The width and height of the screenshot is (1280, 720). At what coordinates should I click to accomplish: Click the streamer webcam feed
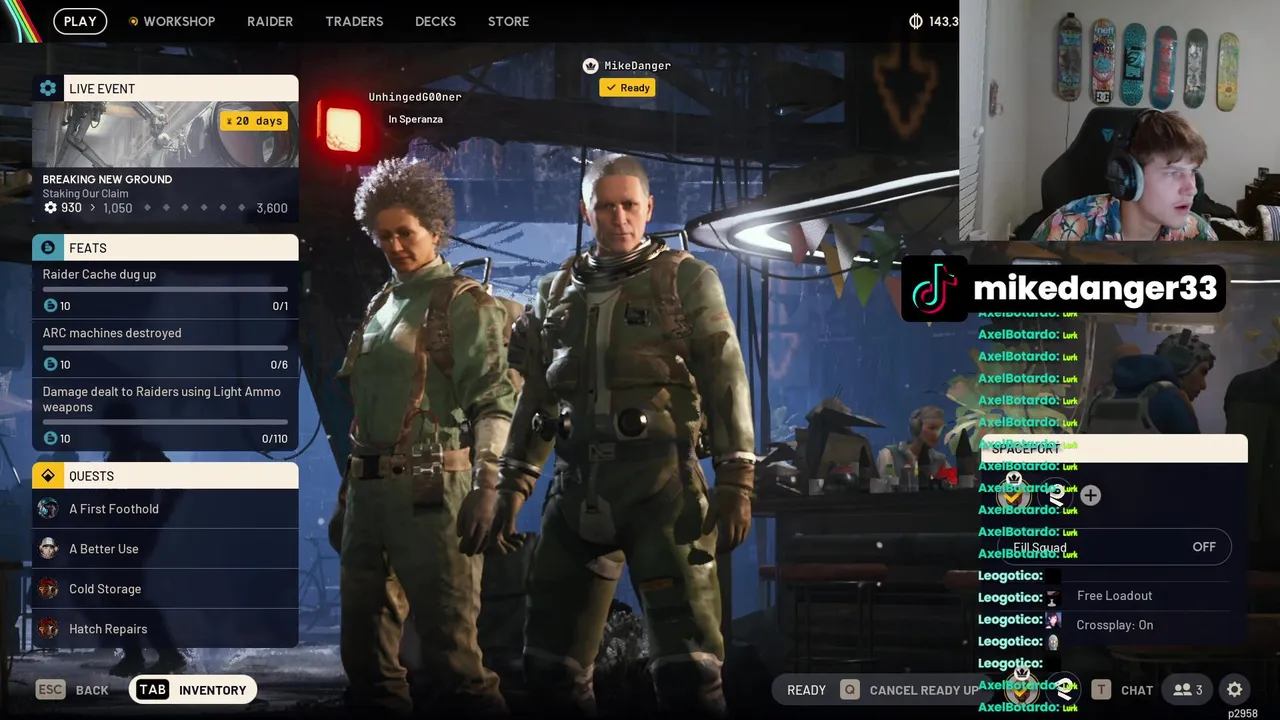[x=1119, y=120]
